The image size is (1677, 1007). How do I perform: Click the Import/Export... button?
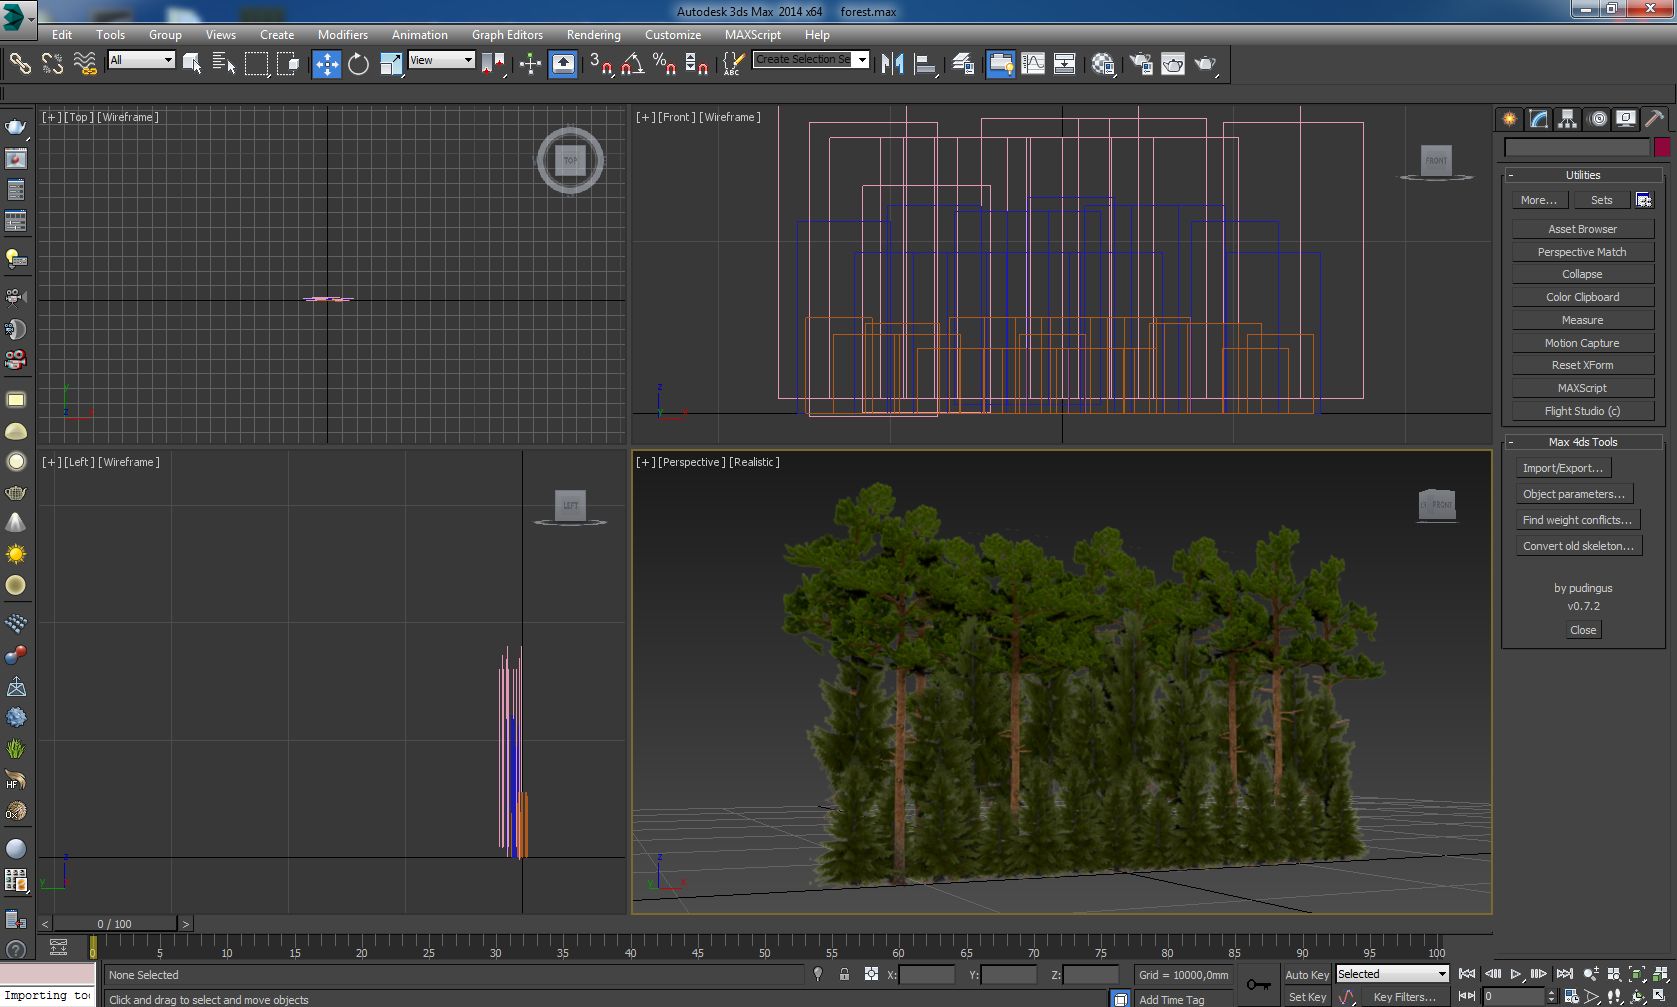(x=1561, y=468)
